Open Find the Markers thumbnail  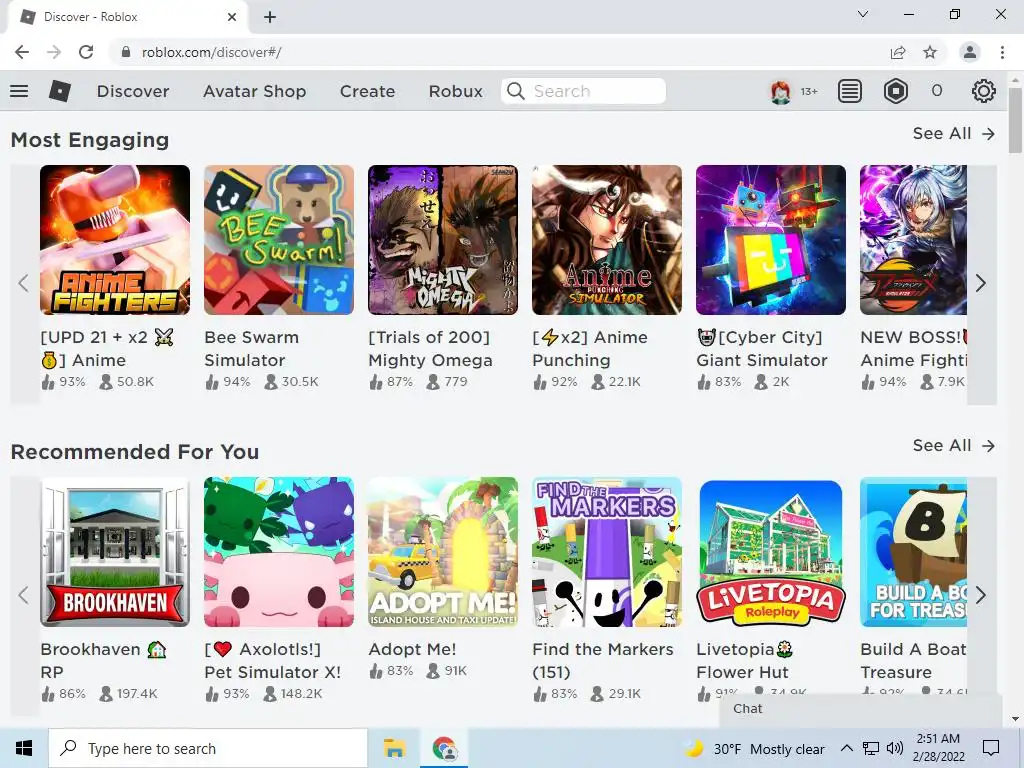pos(607,552)
